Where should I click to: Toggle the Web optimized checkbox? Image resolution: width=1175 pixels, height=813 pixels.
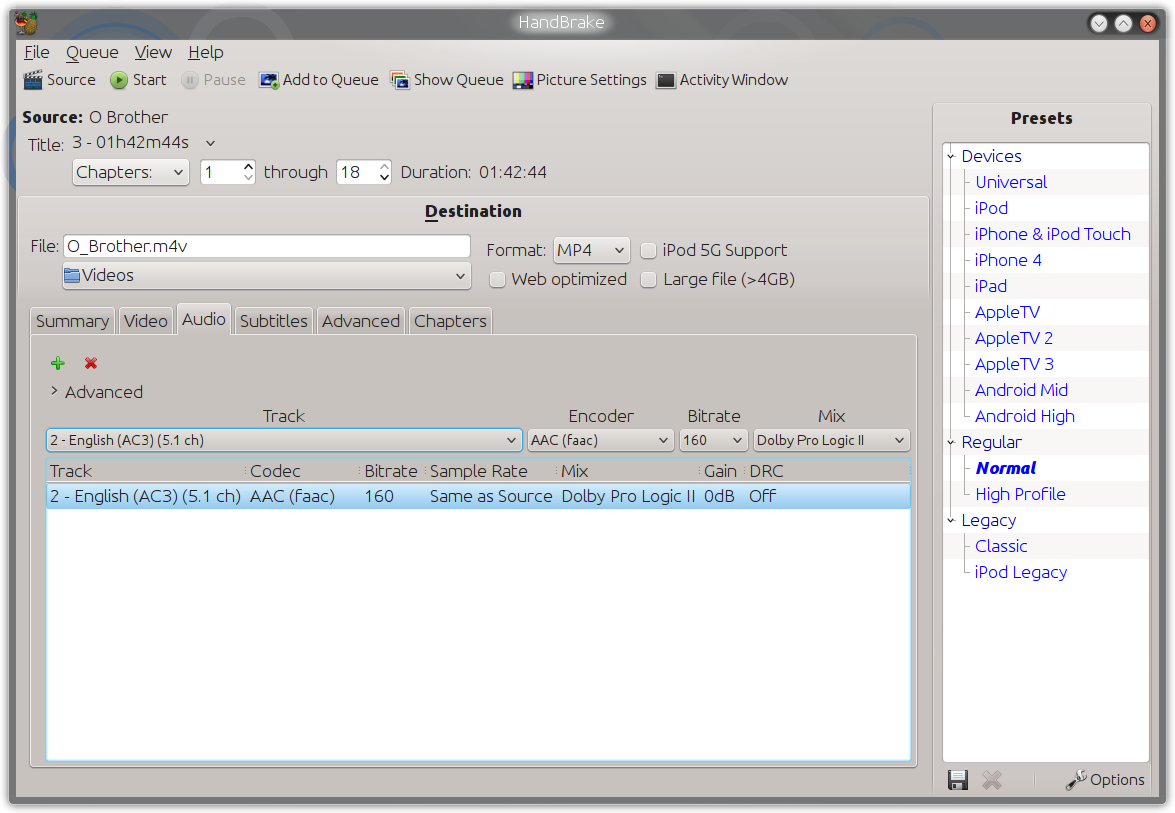tap(497, 279)
